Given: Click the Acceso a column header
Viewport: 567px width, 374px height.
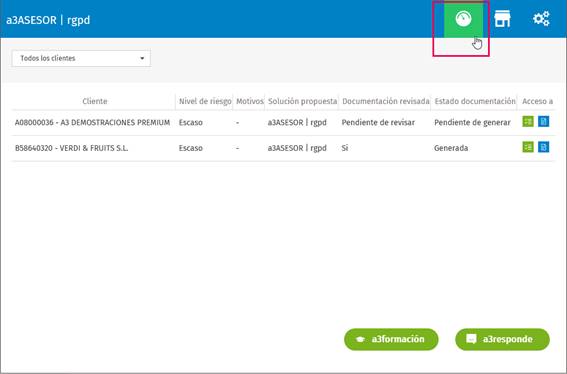Looking at the screenshot, I should [537, 101].
